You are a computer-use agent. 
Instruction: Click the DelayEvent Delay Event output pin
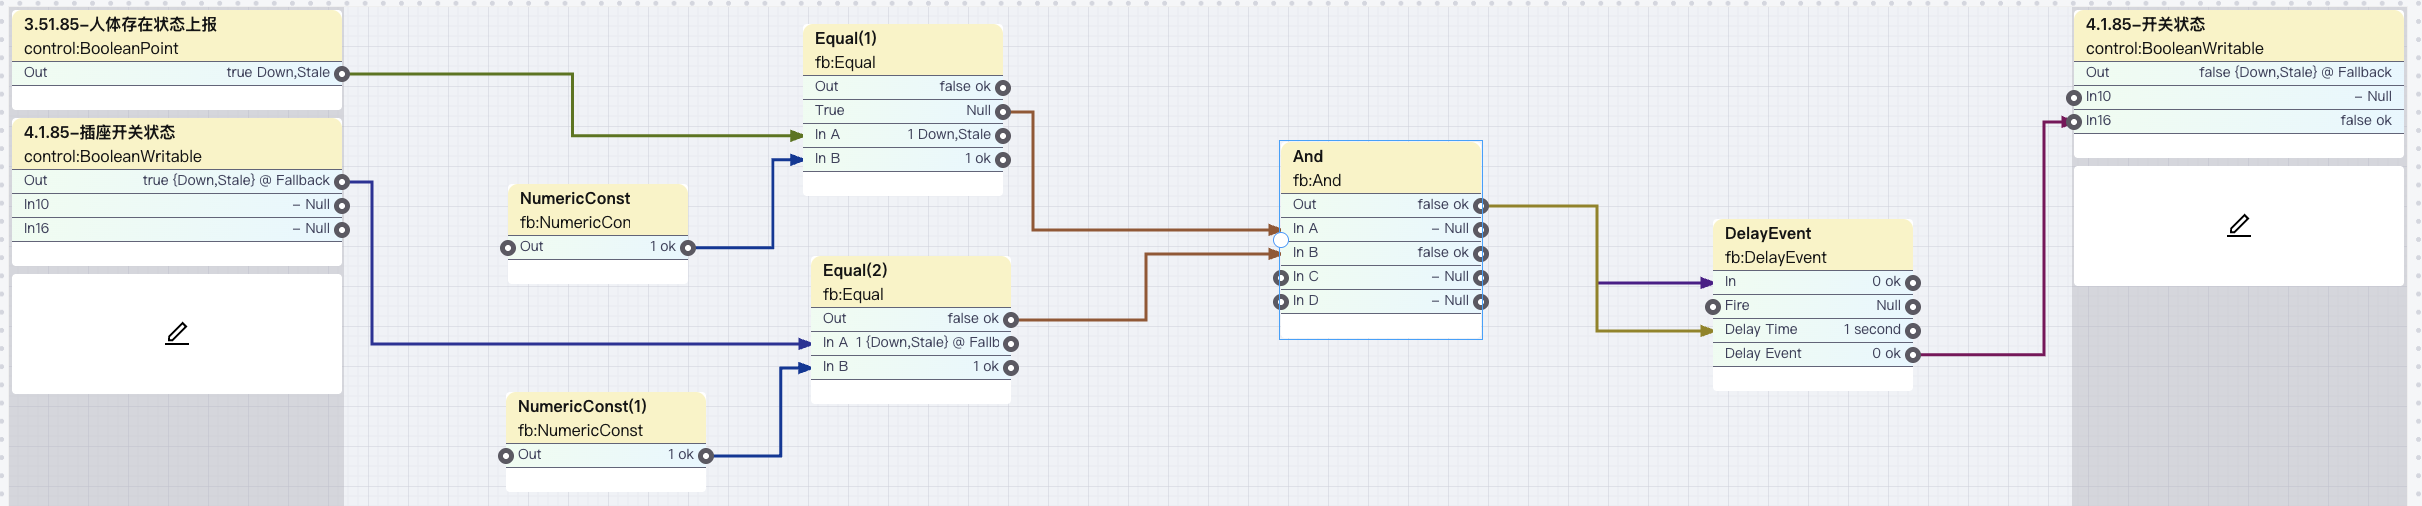[1913, 355]
